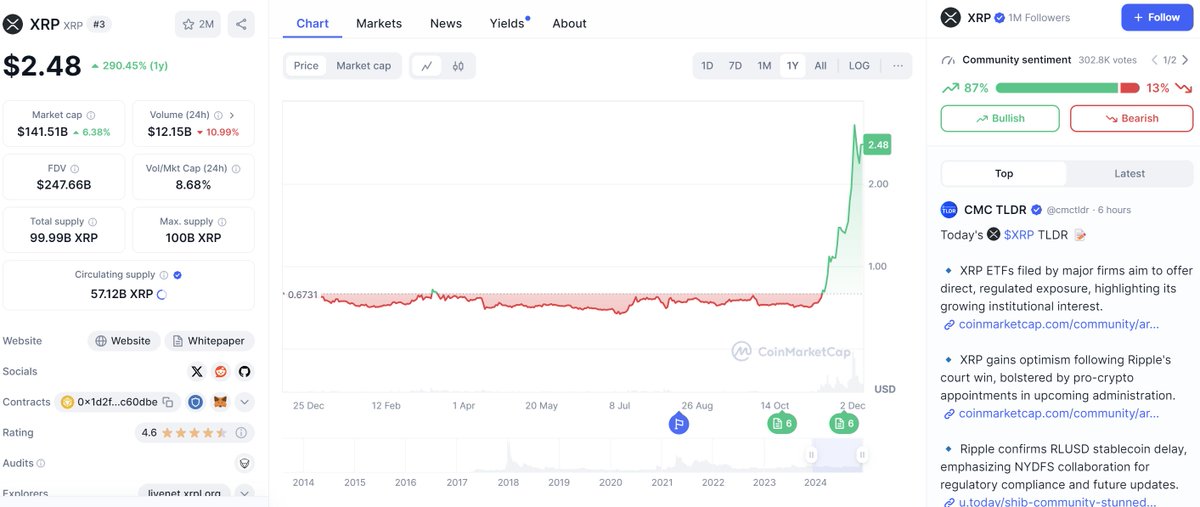
Task: Click the Market cap info icon
Action: [x=91, y=115]
